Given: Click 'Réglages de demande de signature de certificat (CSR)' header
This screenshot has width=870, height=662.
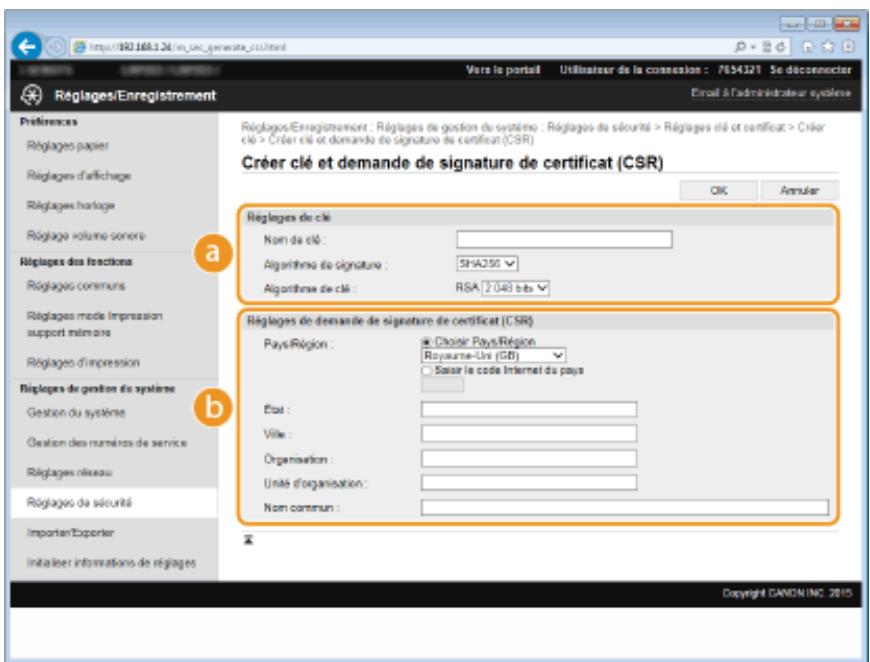Looking at the screenshot, I should 390,321.
